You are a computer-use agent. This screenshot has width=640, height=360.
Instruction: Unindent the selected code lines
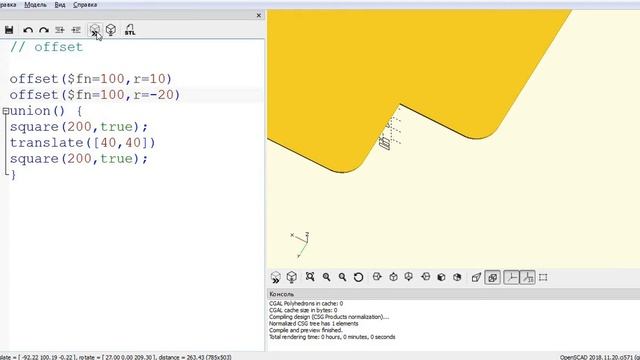(60, 30)
